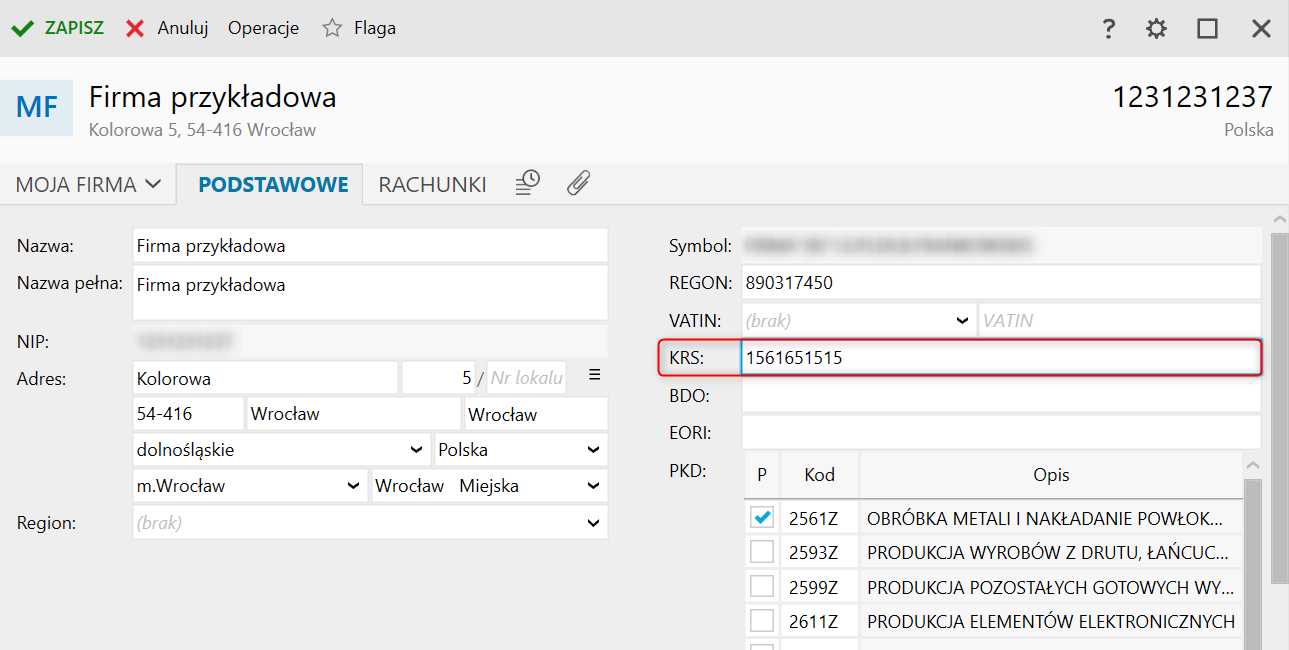
Task: Click the red Anuluj X icon
Action: 135,28
